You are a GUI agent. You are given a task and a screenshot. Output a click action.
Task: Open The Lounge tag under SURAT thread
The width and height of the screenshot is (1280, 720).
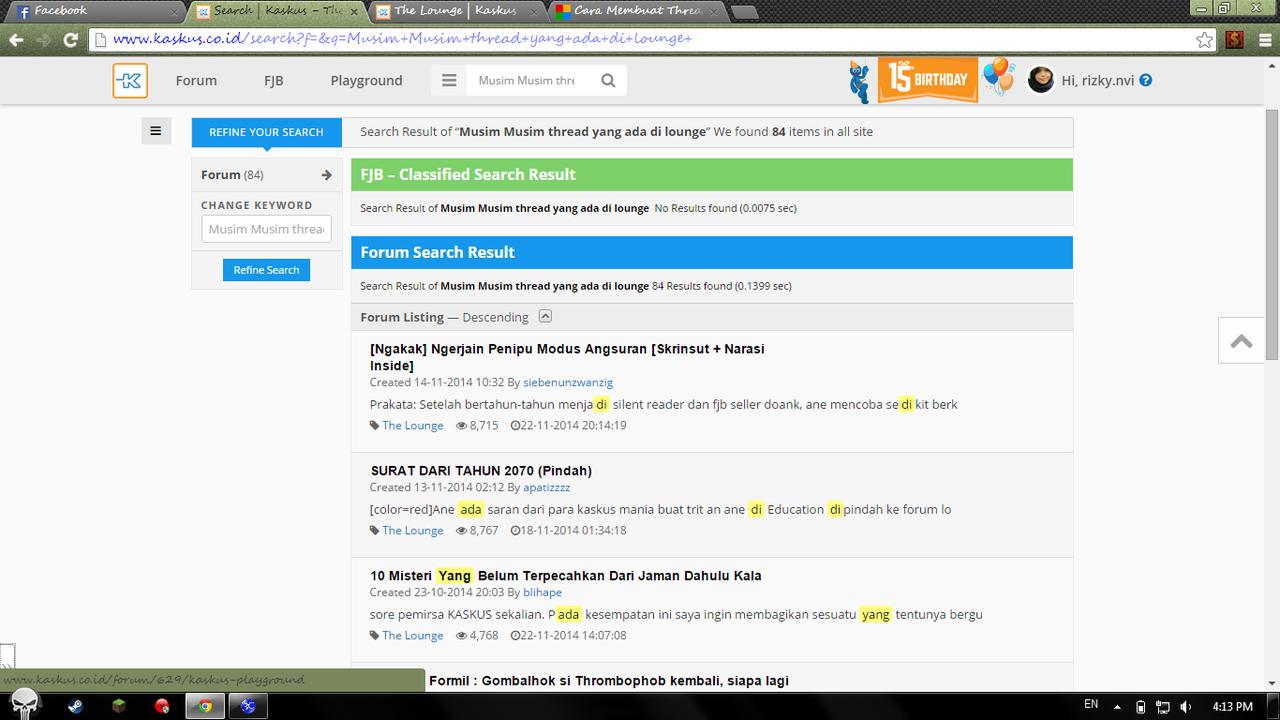412,530
